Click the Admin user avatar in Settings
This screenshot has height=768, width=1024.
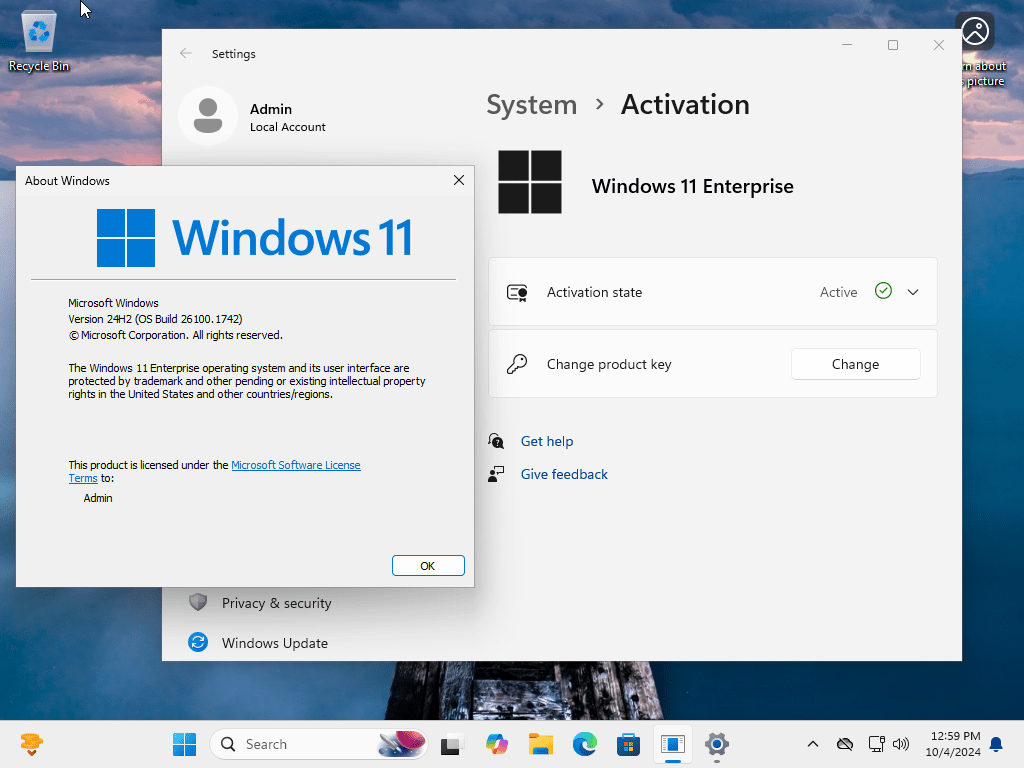(208, 116)
